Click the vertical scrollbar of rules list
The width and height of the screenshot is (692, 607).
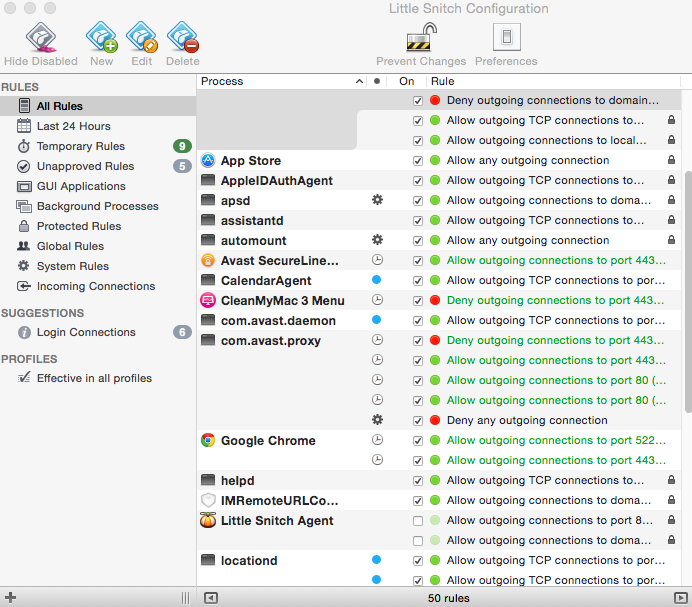coord(688,291)
